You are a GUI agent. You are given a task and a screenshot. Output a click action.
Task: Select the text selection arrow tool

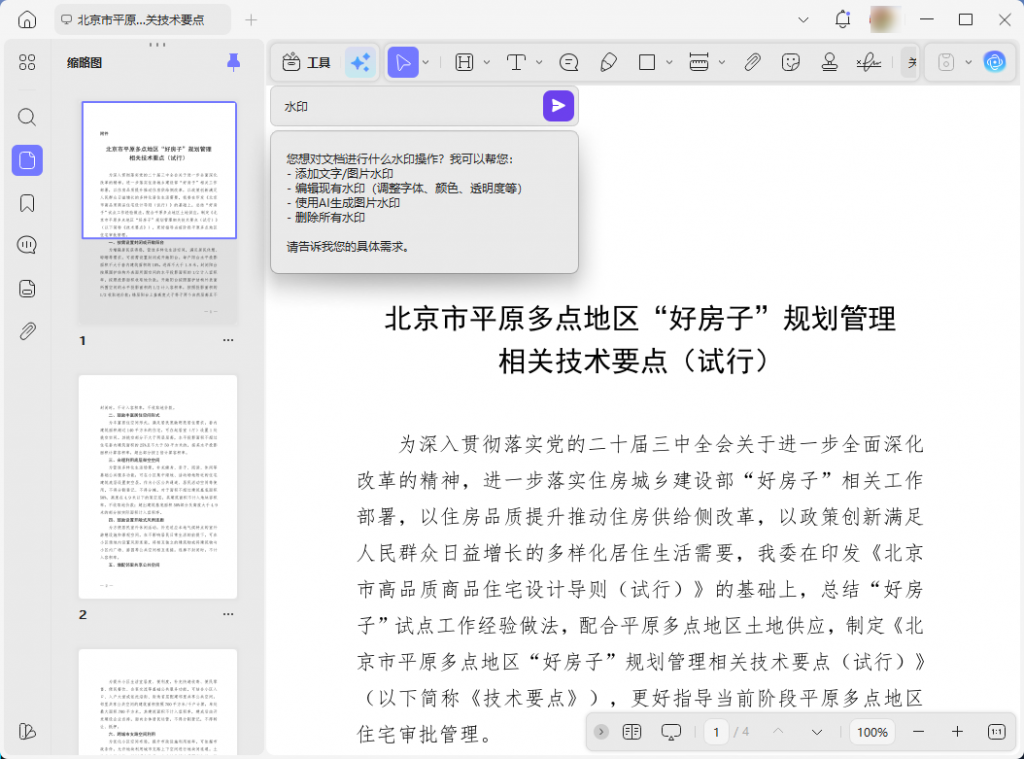point(404,62)
